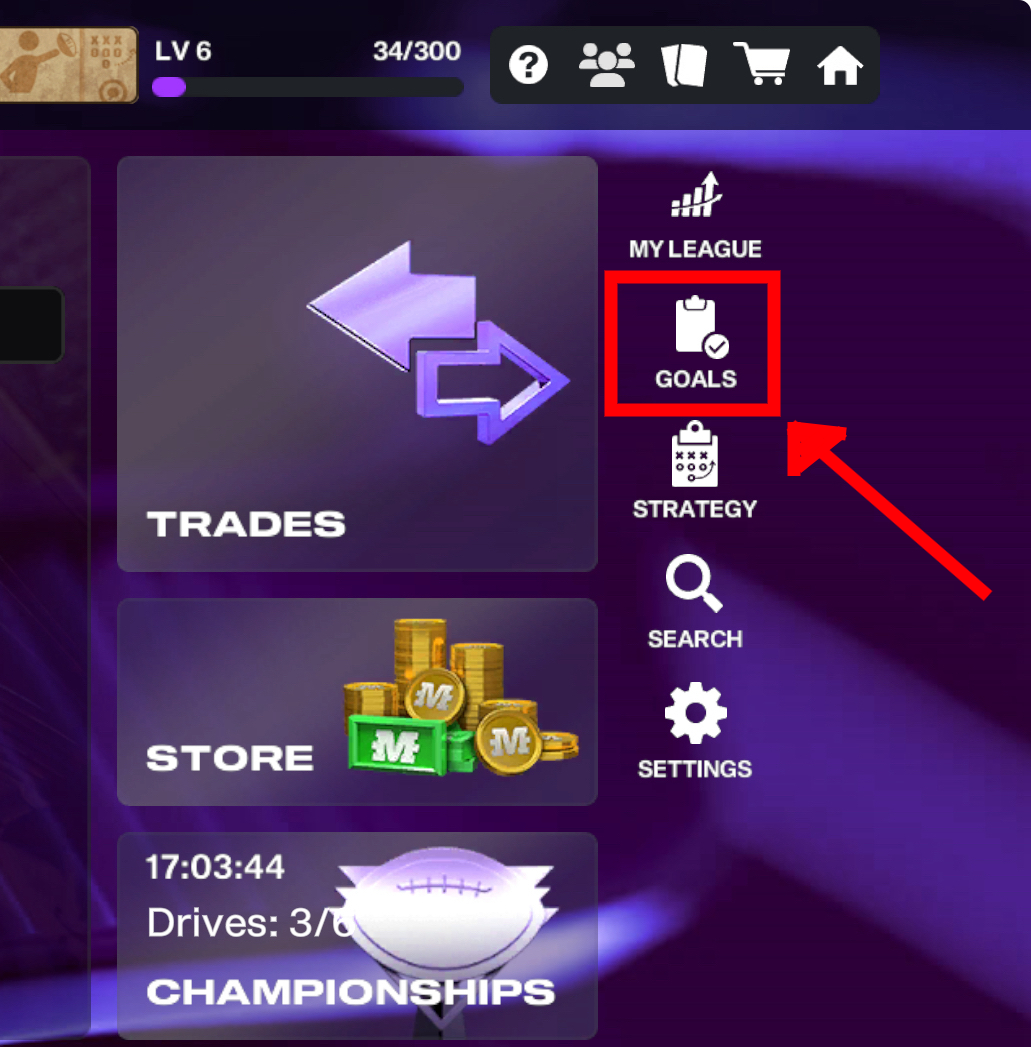
Task: Open the card collection icon
Action: (684, 65)
